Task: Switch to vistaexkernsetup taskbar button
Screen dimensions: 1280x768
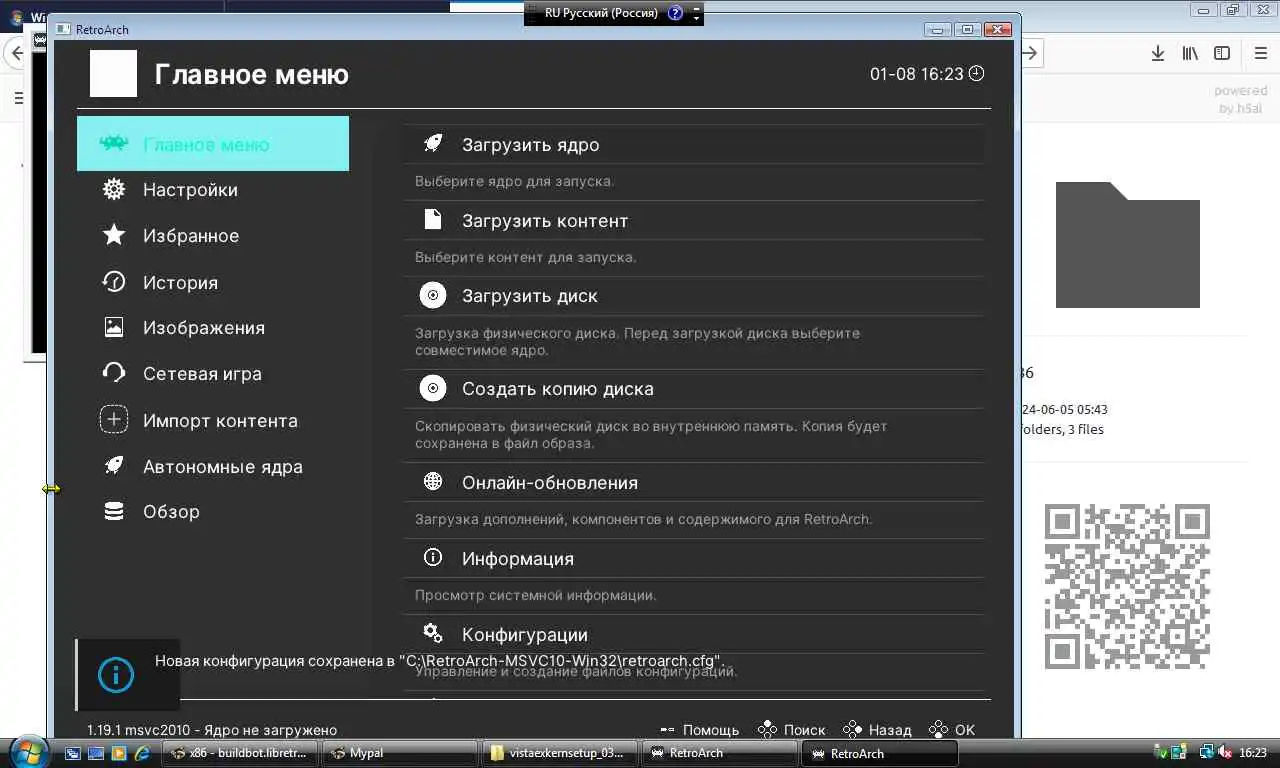Action: (x=558, y=753)
